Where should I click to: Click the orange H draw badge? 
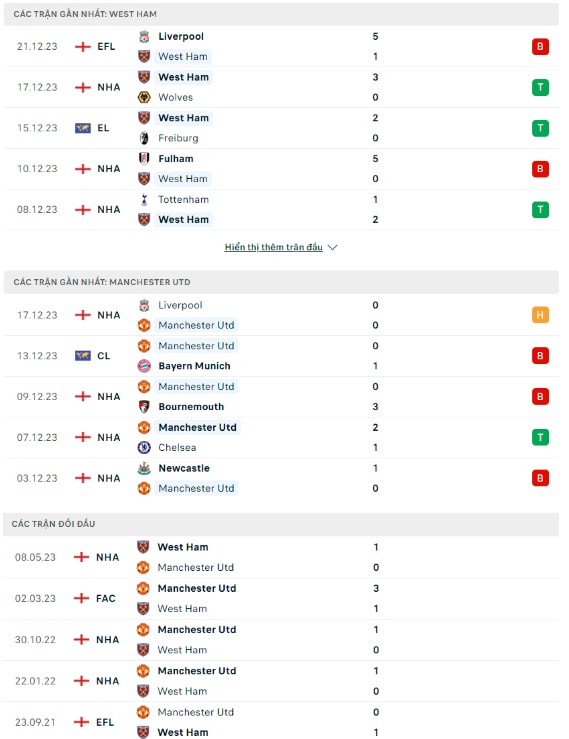pyautogui.click(x=540, y=315)
